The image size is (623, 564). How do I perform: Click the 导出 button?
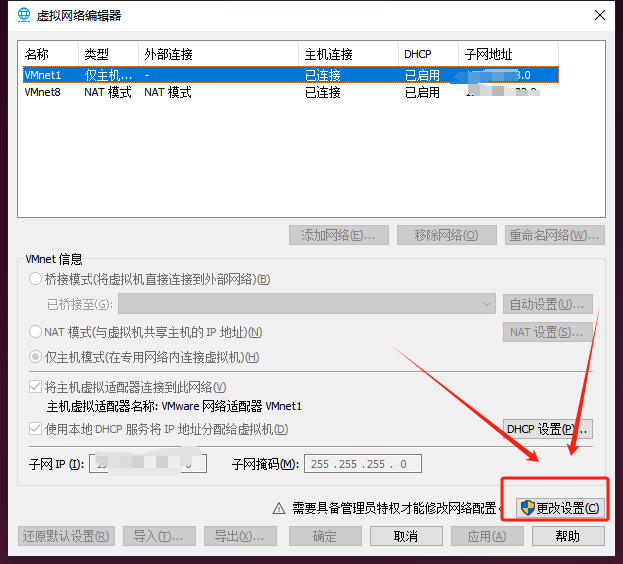point(240,536)
